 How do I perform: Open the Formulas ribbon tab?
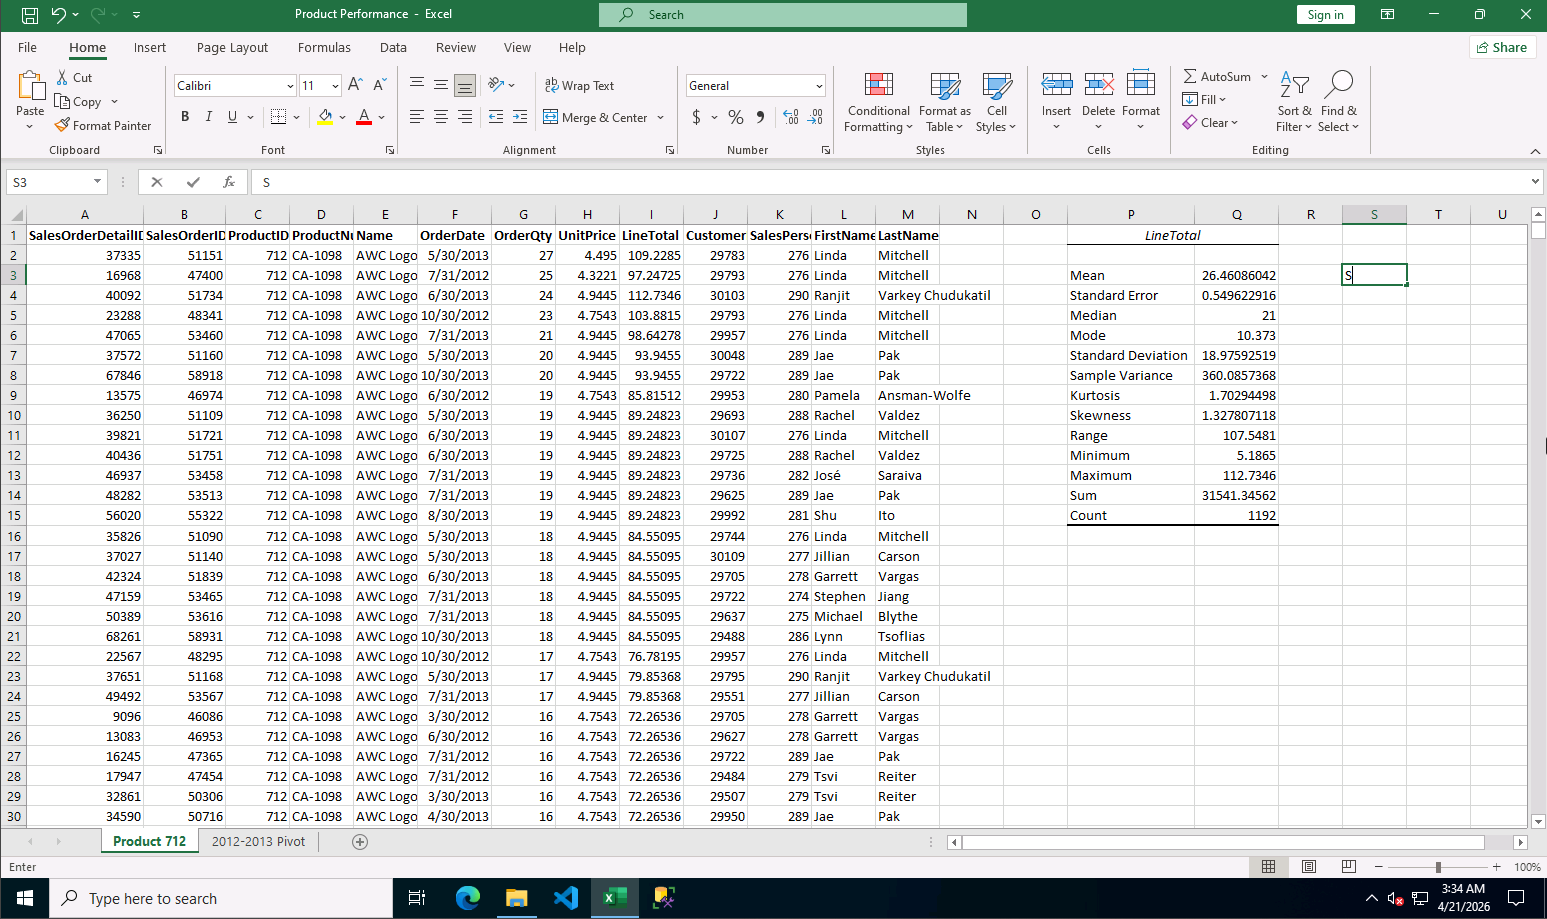coord(324,47)
